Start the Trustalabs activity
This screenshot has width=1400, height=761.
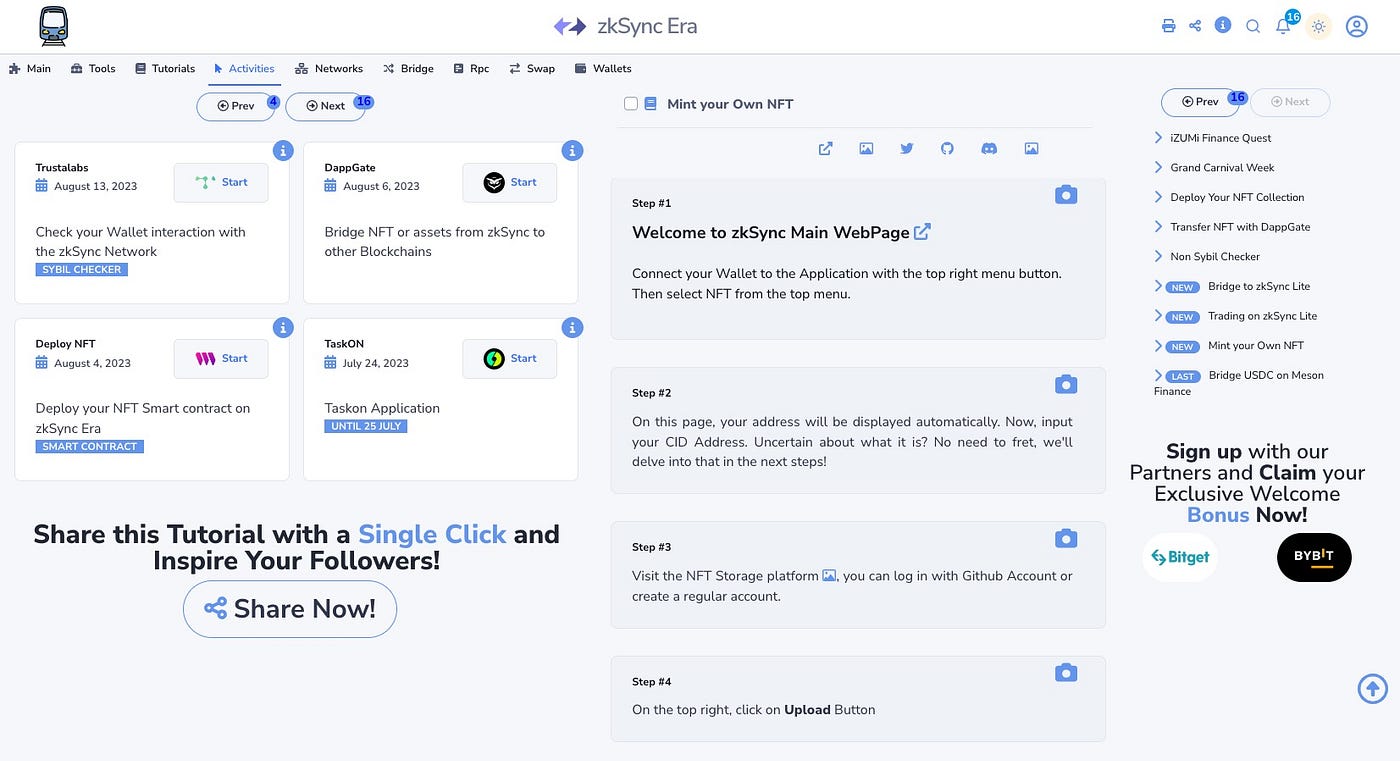221,182
